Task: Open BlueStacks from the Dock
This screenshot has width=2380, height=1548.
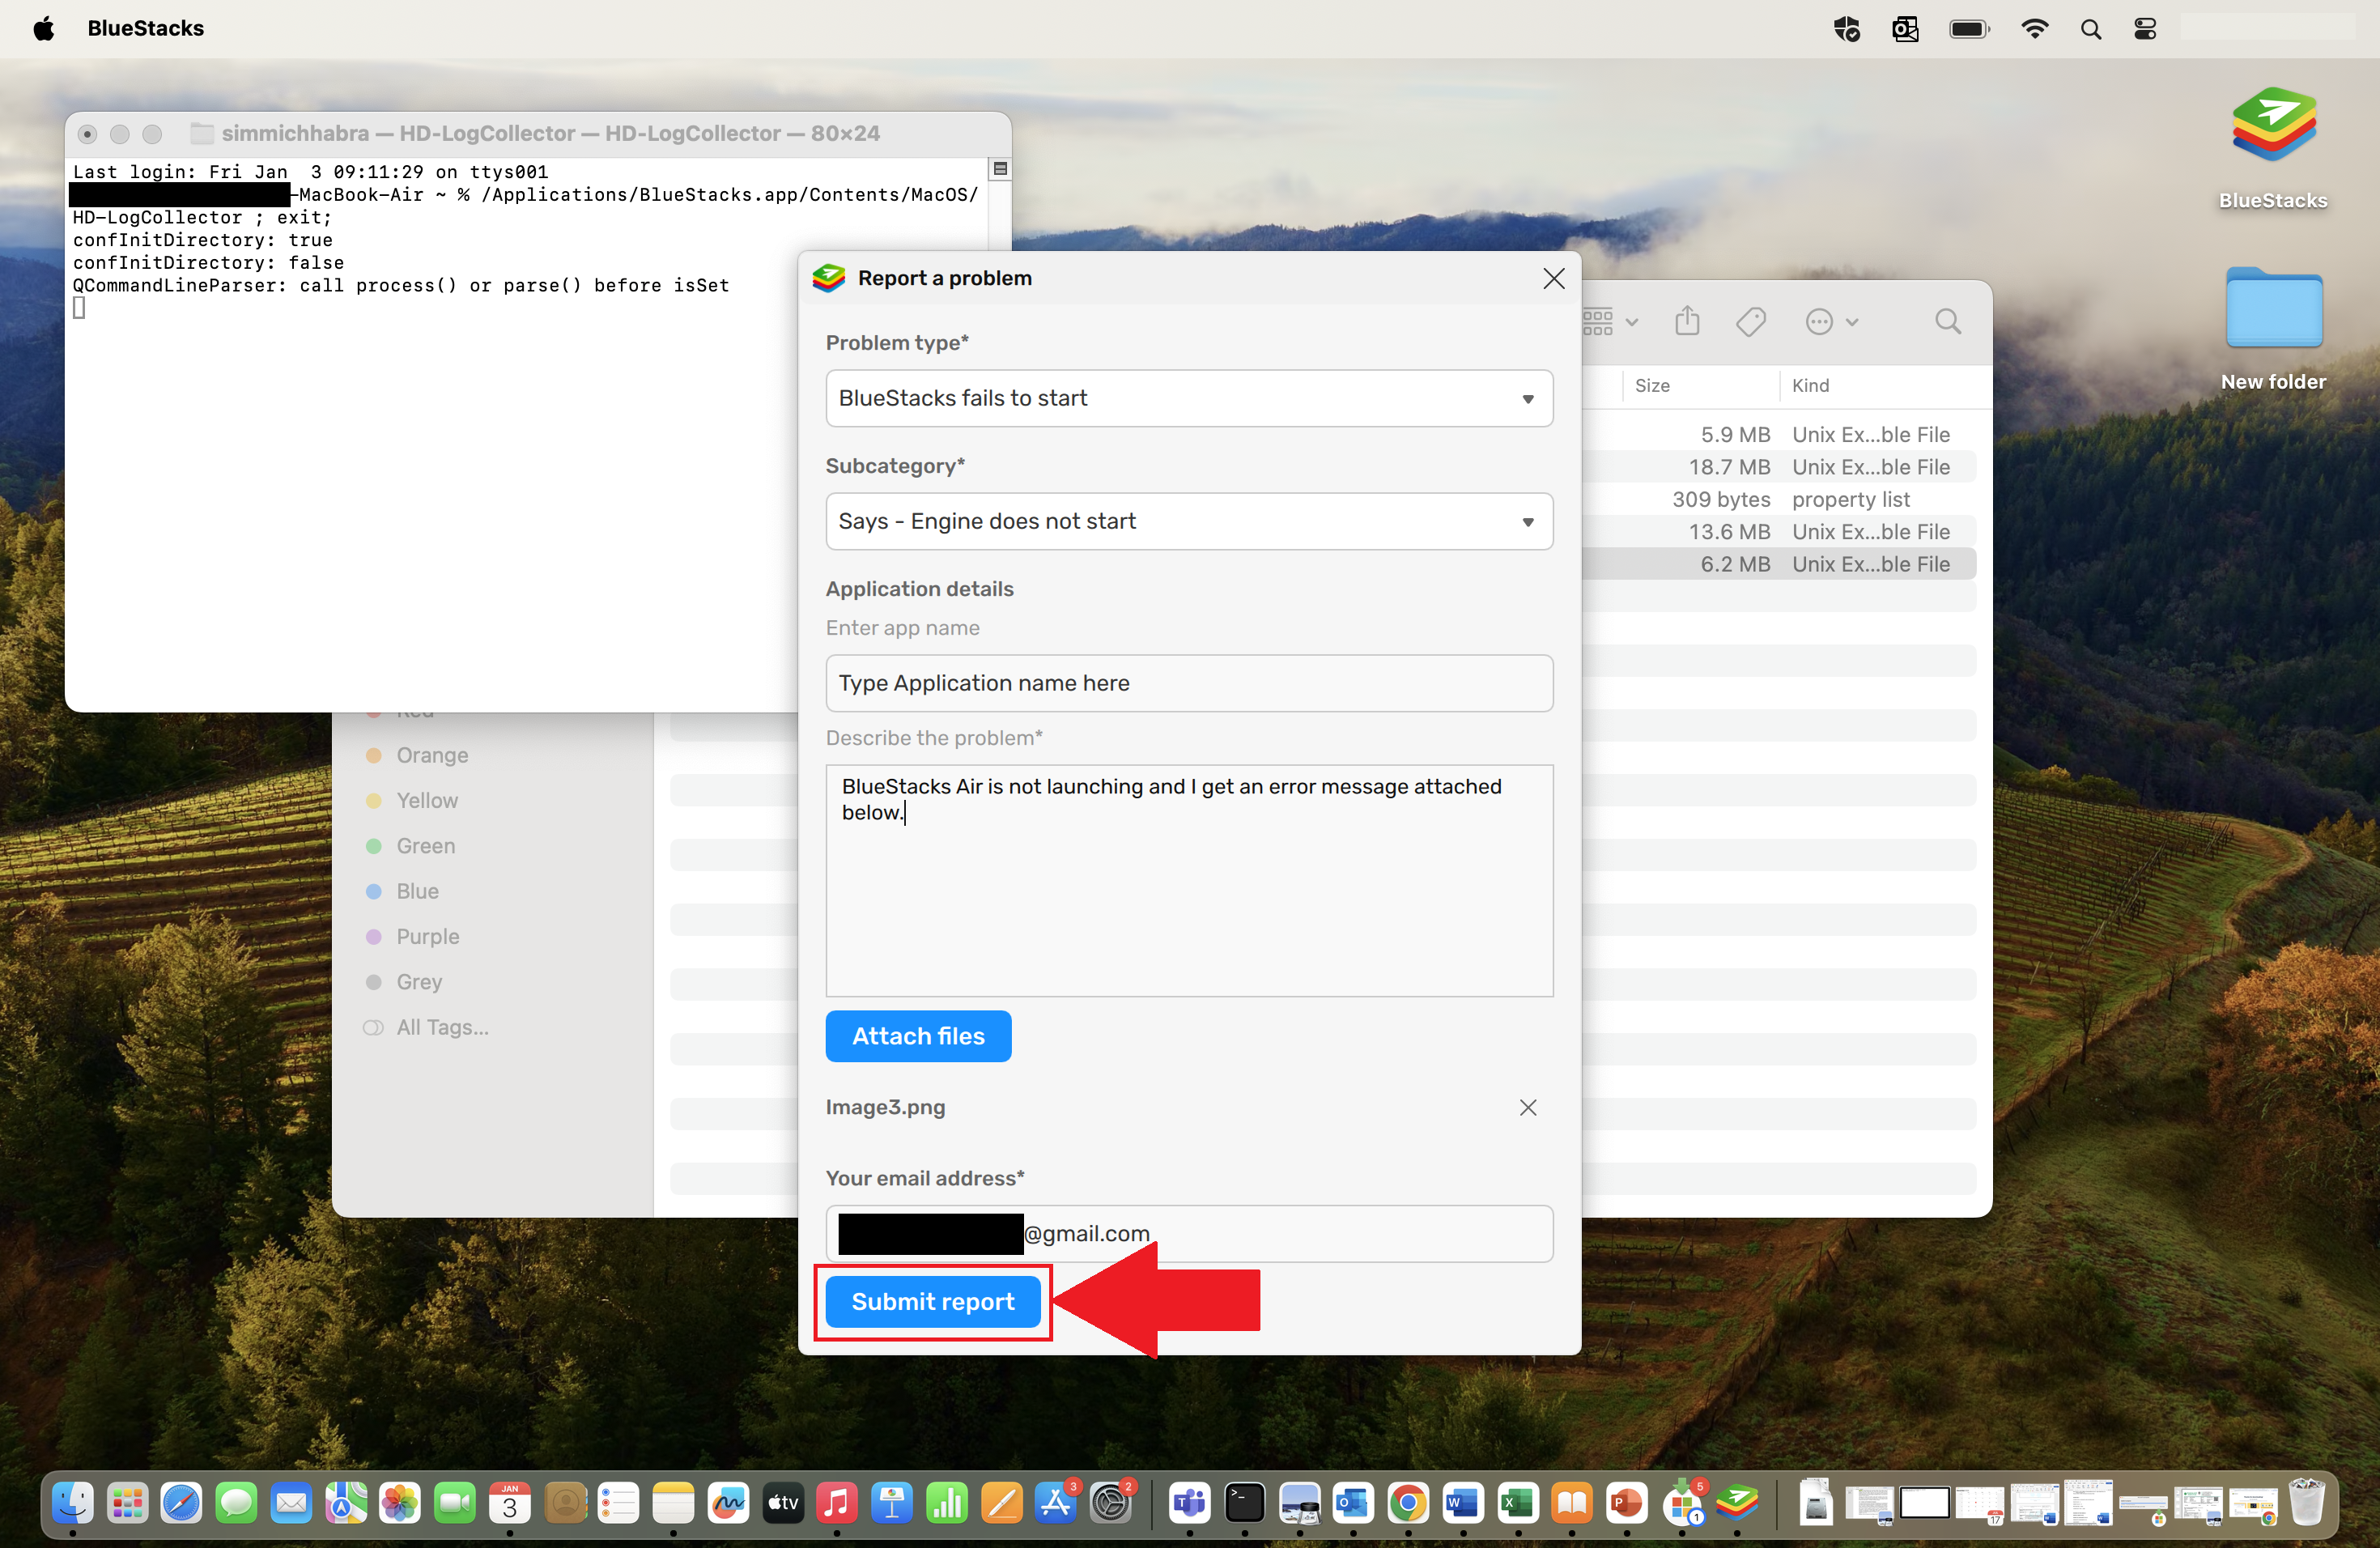Action: coord(1737,1503)
